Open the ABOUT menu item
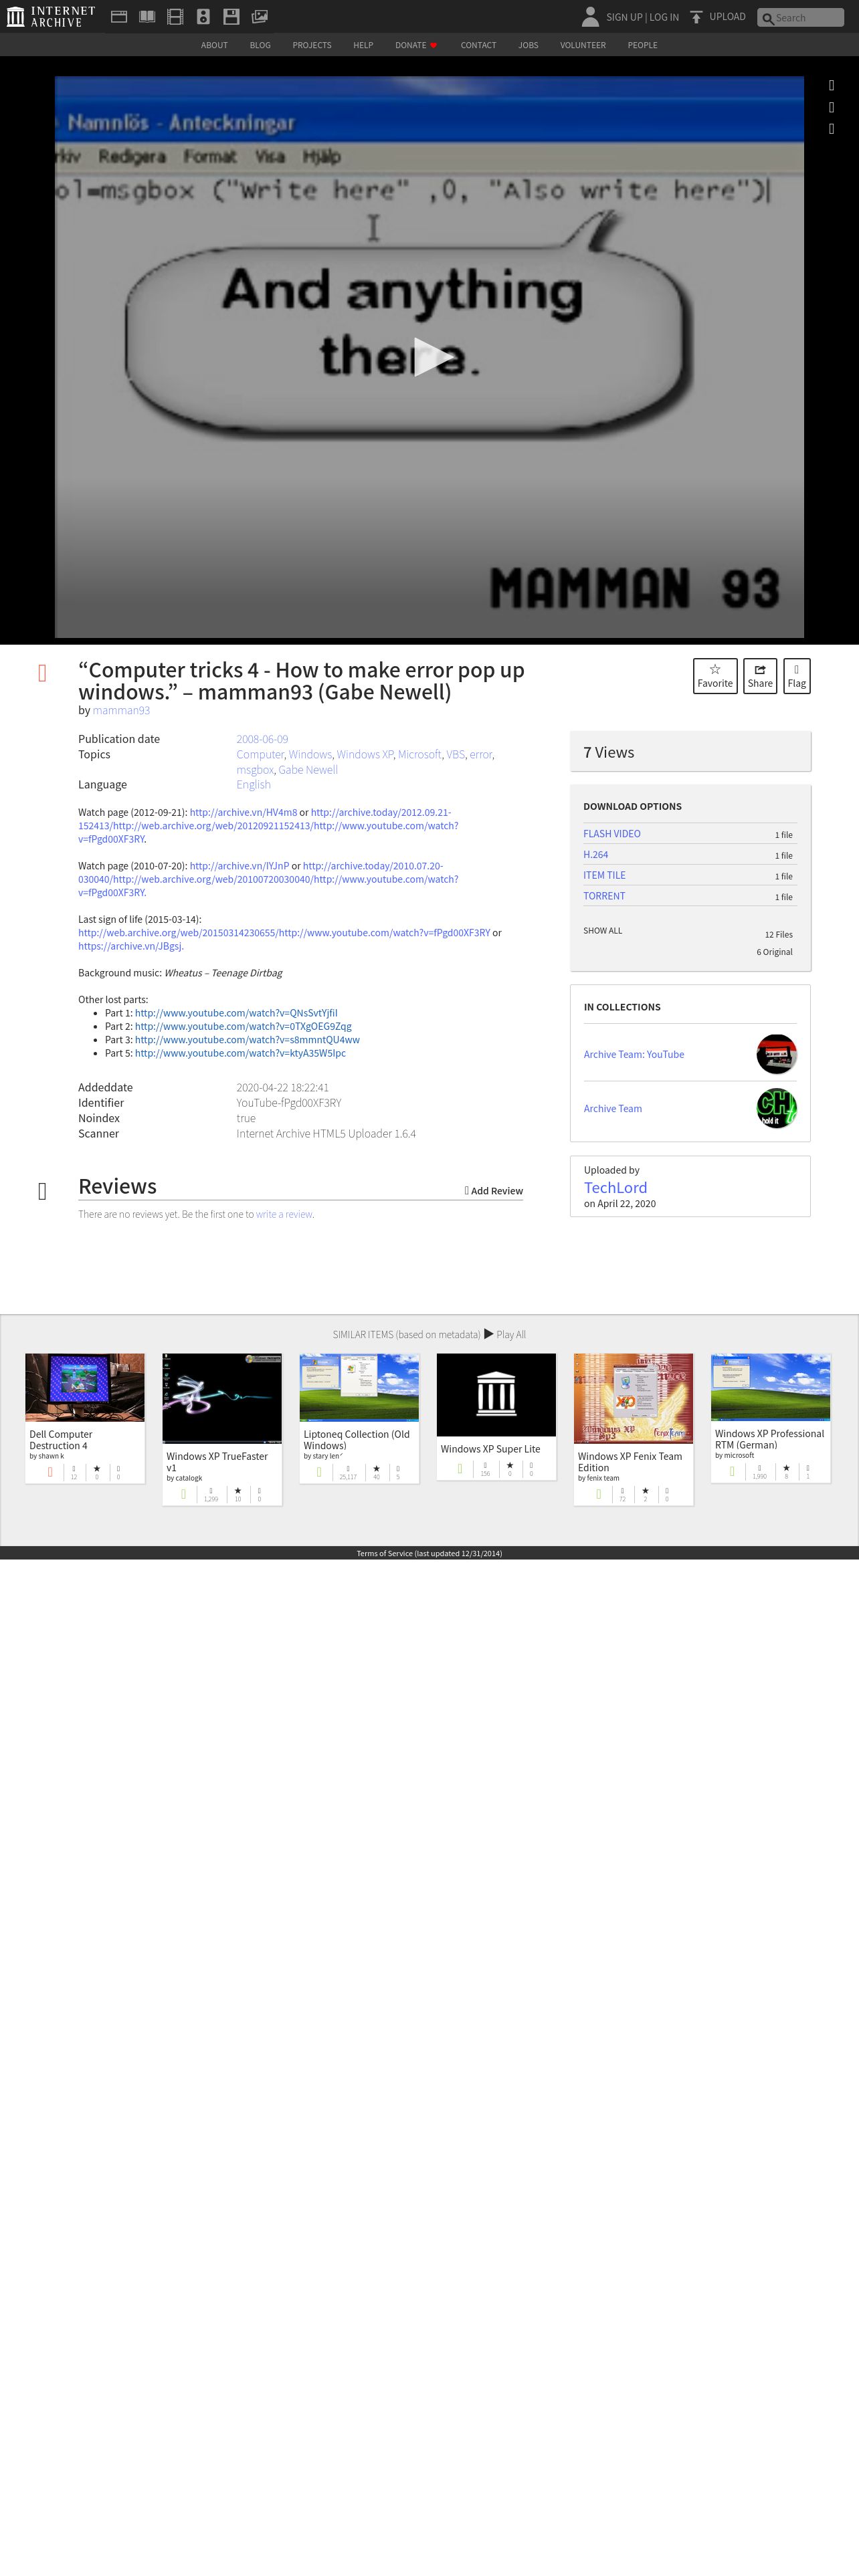859x2576 pixels. (214, 45)
